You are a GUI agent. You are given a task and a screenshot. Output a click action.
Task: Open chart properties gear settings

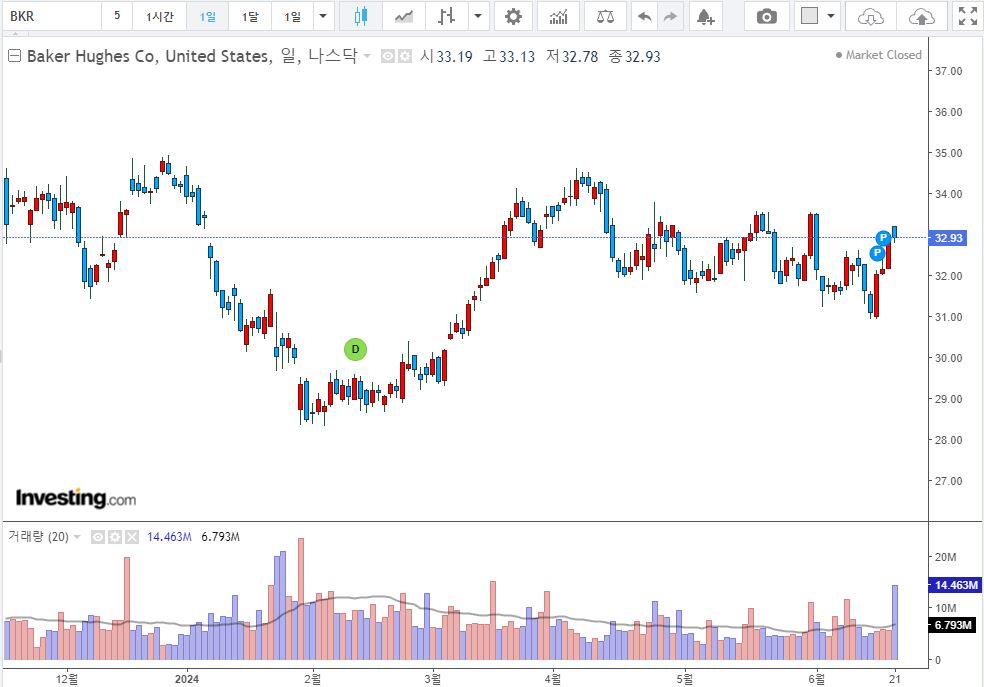pyautogui.click(x=513, y=16)
